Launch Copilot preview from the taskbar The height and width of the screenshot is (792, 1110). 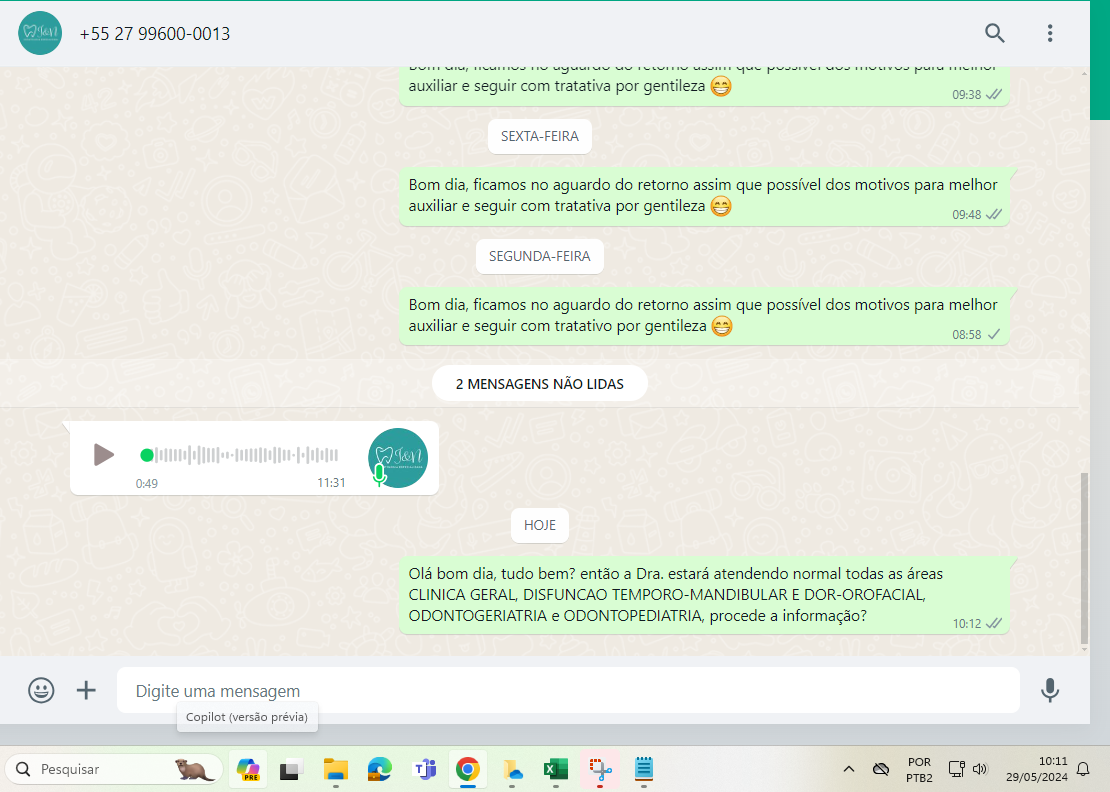pos(248,769)
